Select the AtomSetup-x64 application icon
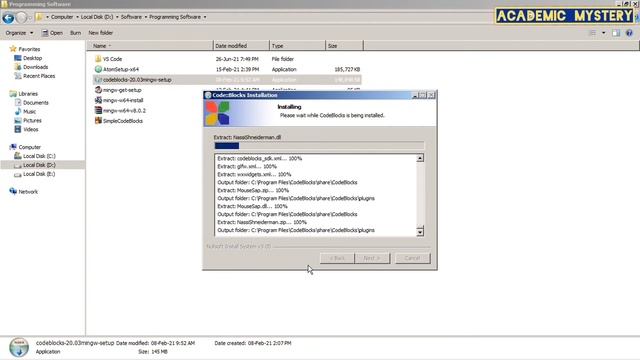 click(x=98, y=69)
